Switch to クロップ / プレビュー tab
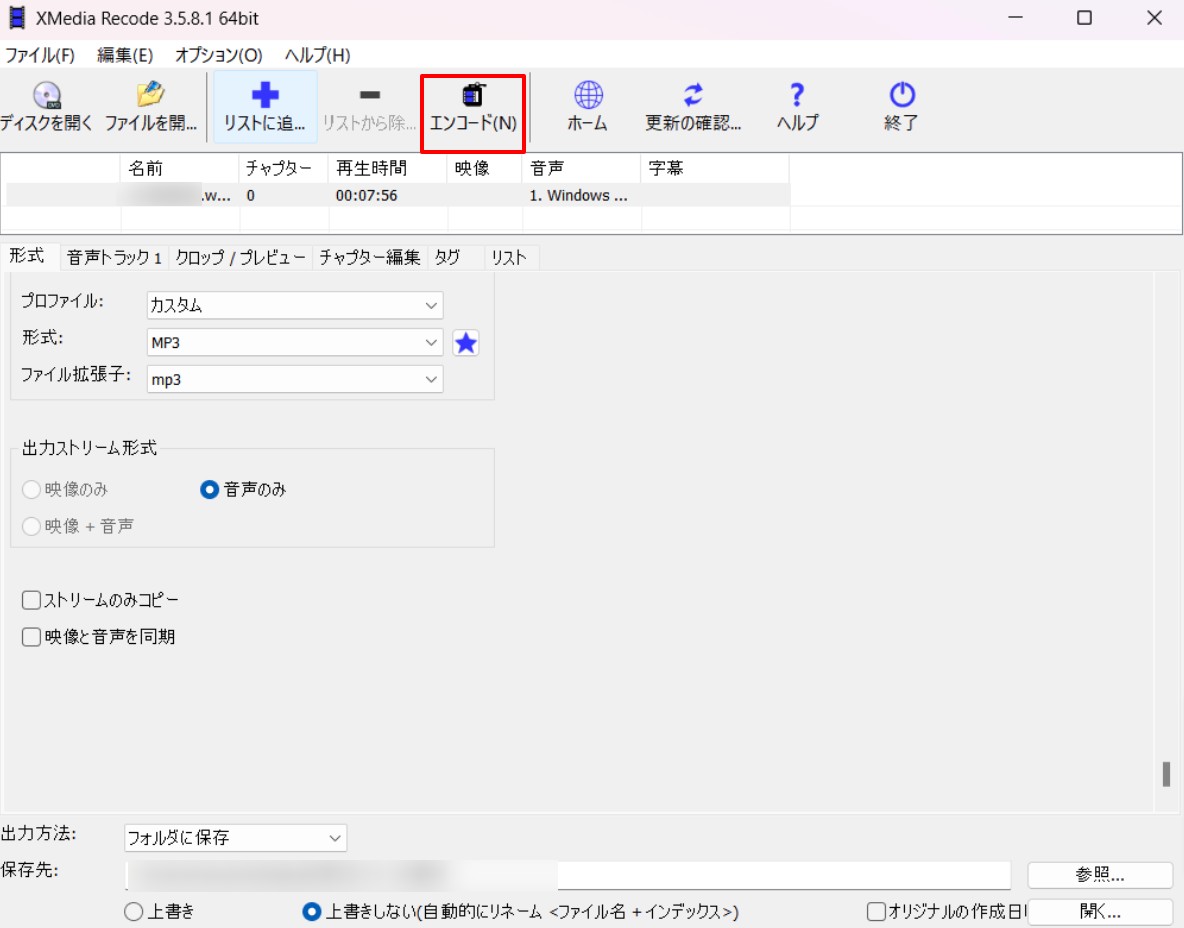Image resolution: width=1184 pixels, height=928 pixels. [240, 257]
